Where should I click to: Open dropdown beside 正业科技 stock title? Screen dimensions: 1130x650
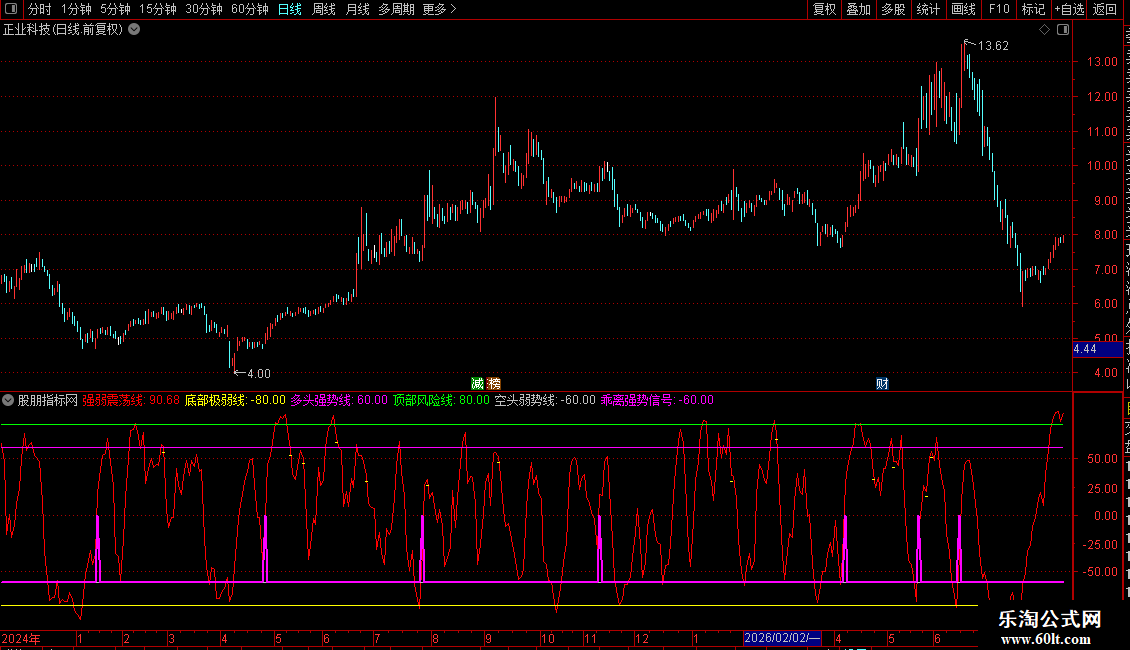(134, 30)
